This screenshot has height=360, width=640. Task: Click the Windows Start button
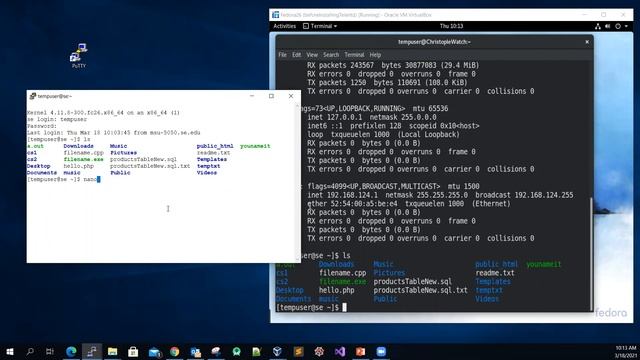coord(10,351)
